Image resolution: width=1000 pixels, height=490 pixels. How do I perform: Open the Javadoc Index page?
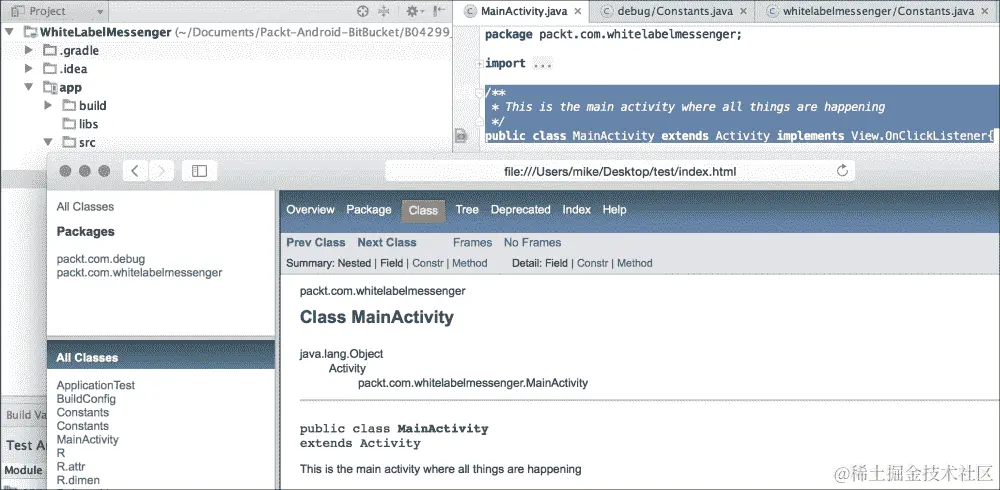coord(577,209)
